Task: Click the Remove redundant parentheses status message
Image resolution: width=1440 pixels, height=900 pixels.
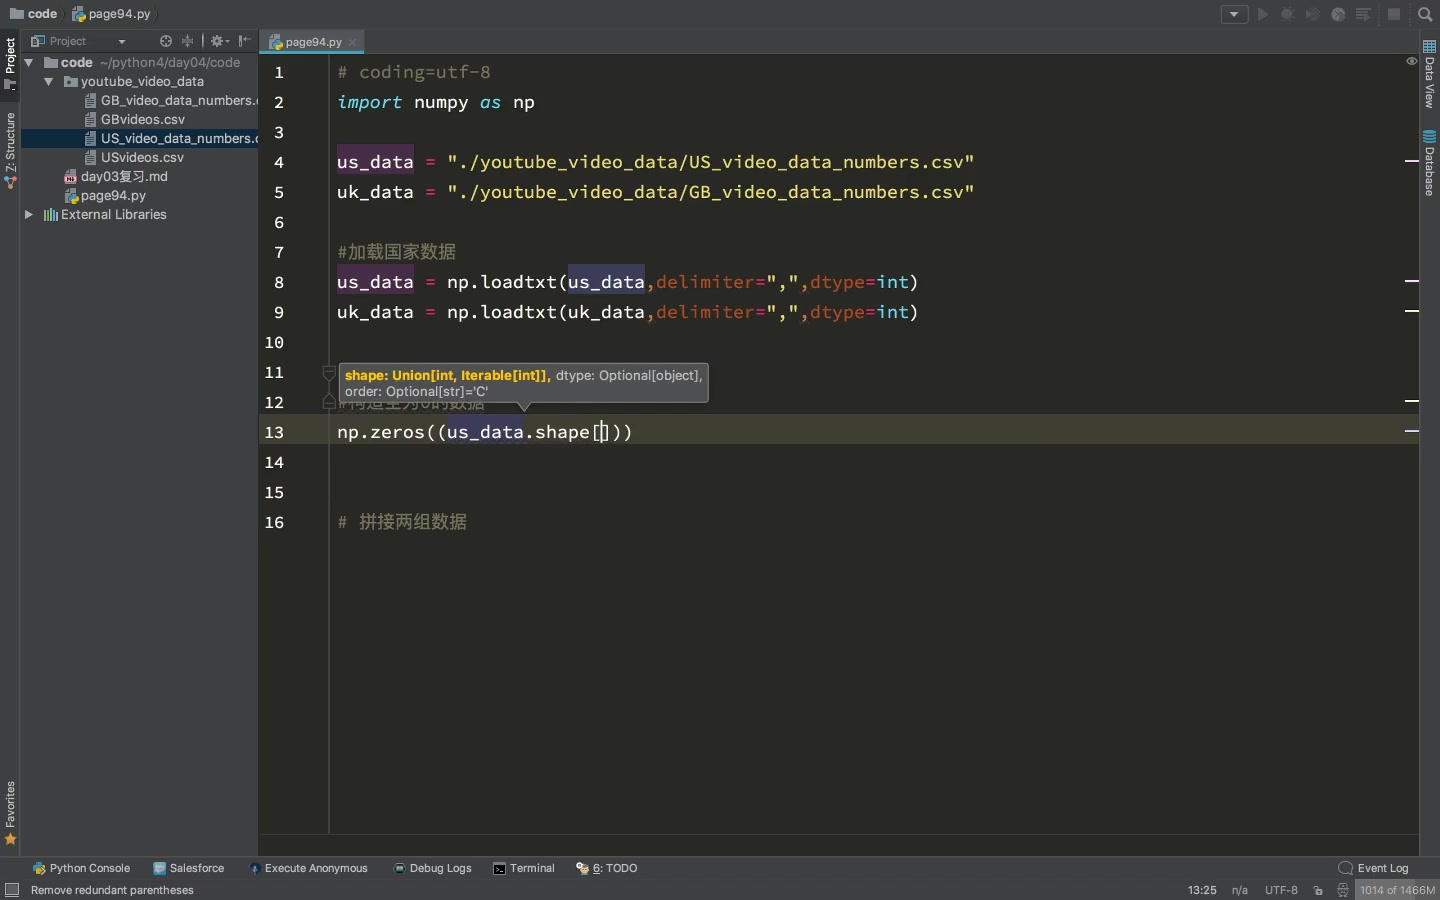Action: click(112, 890)
